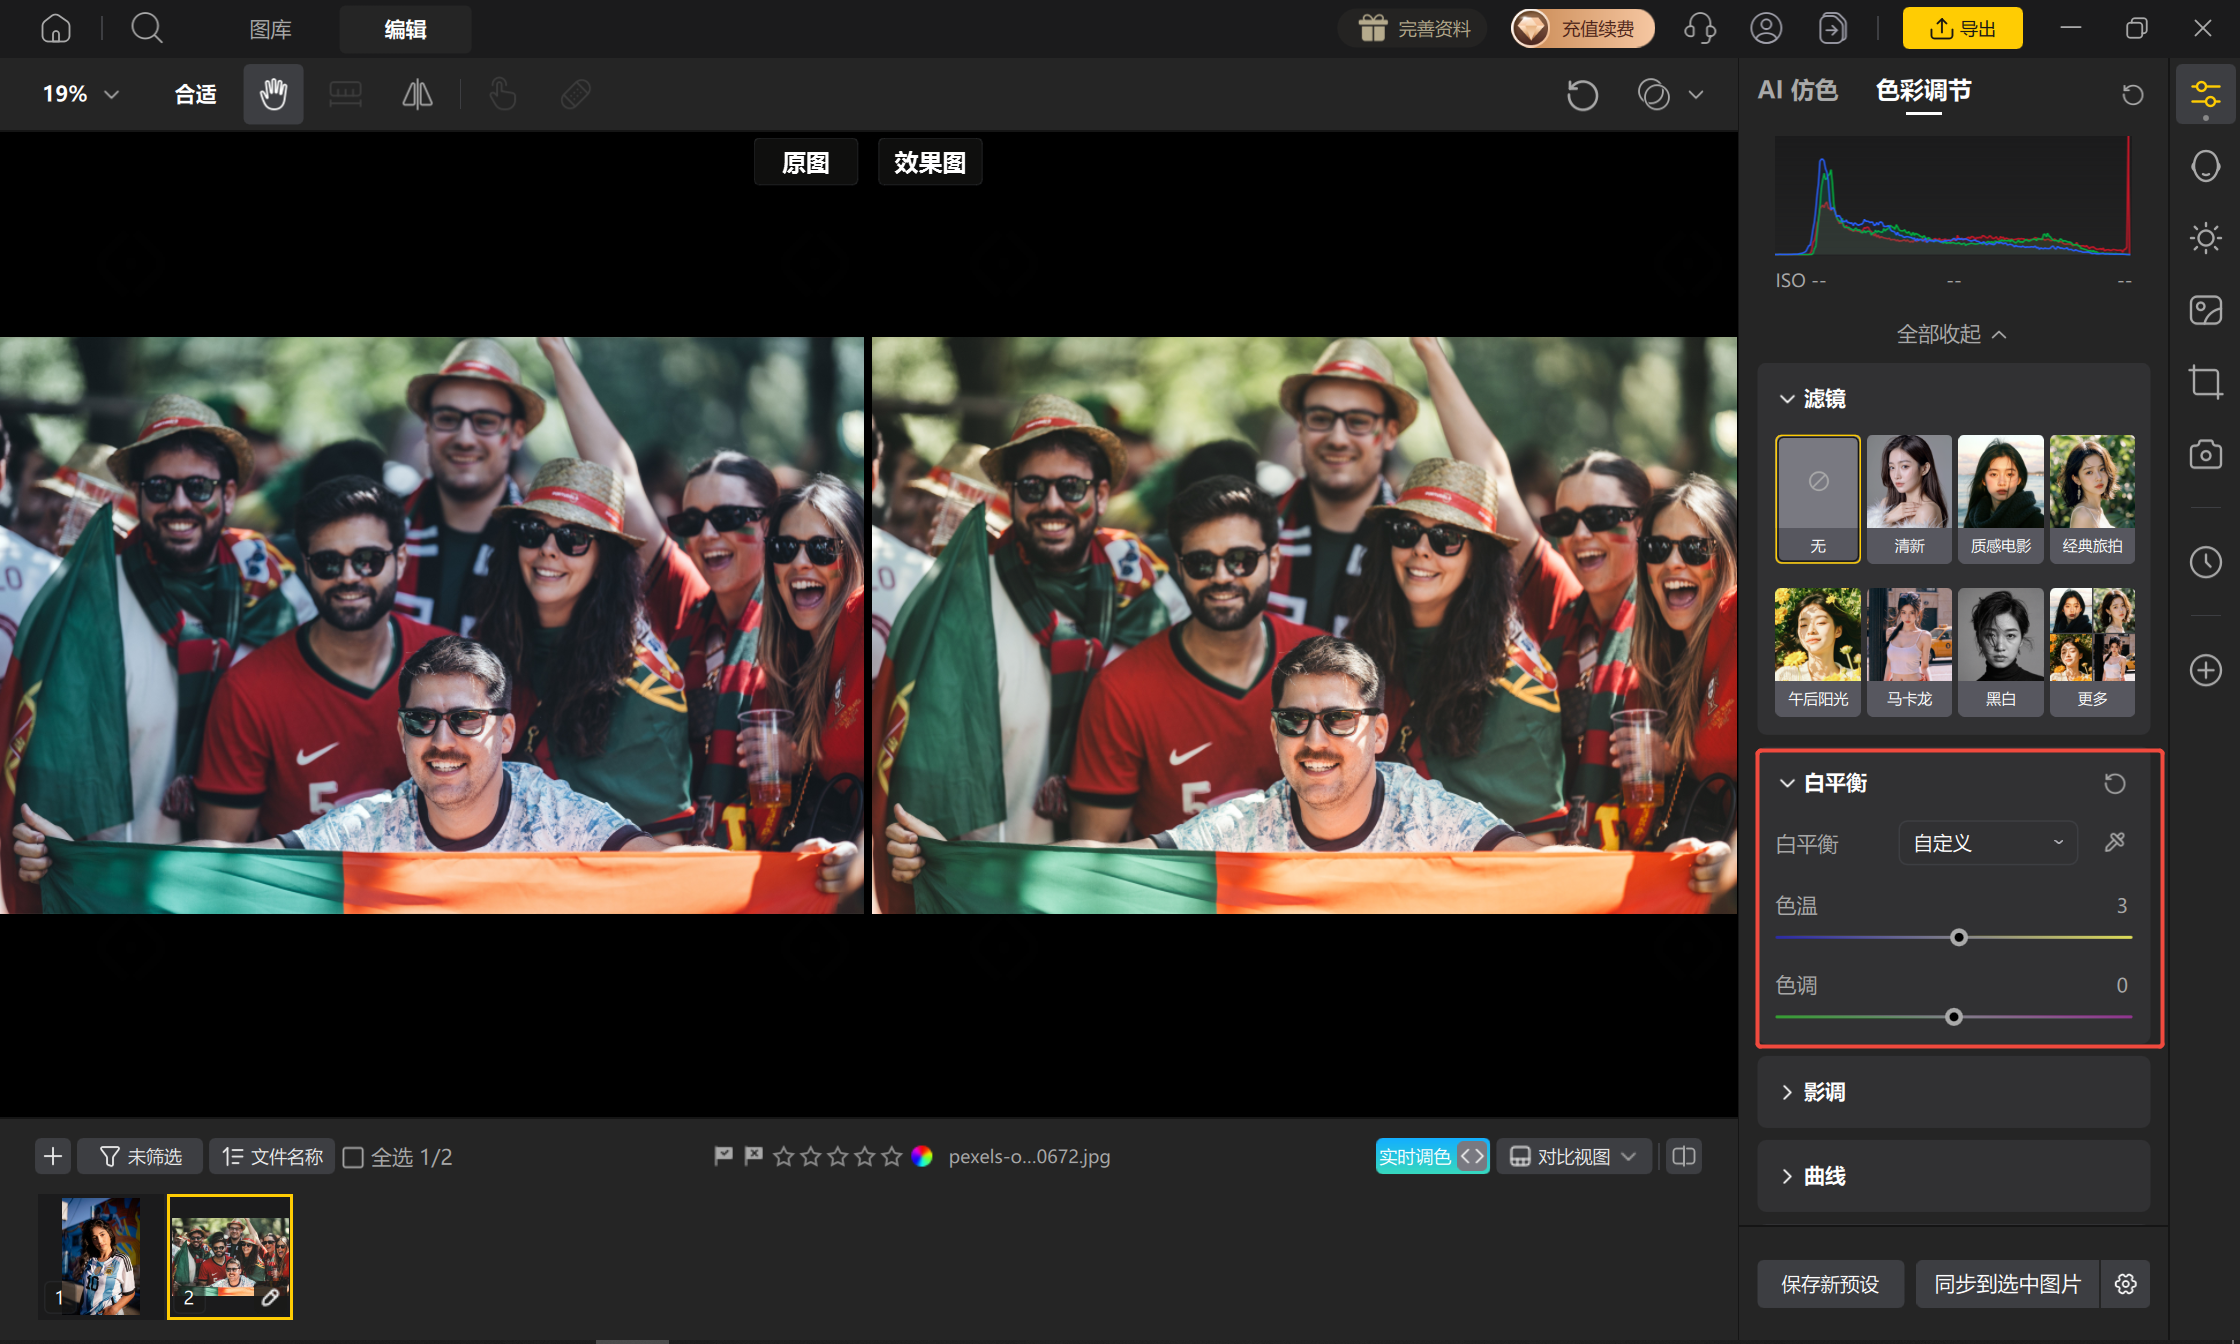
Task: Click the 保存新预设 button
Action: pyautogui.click(x=1830, y=1284)
